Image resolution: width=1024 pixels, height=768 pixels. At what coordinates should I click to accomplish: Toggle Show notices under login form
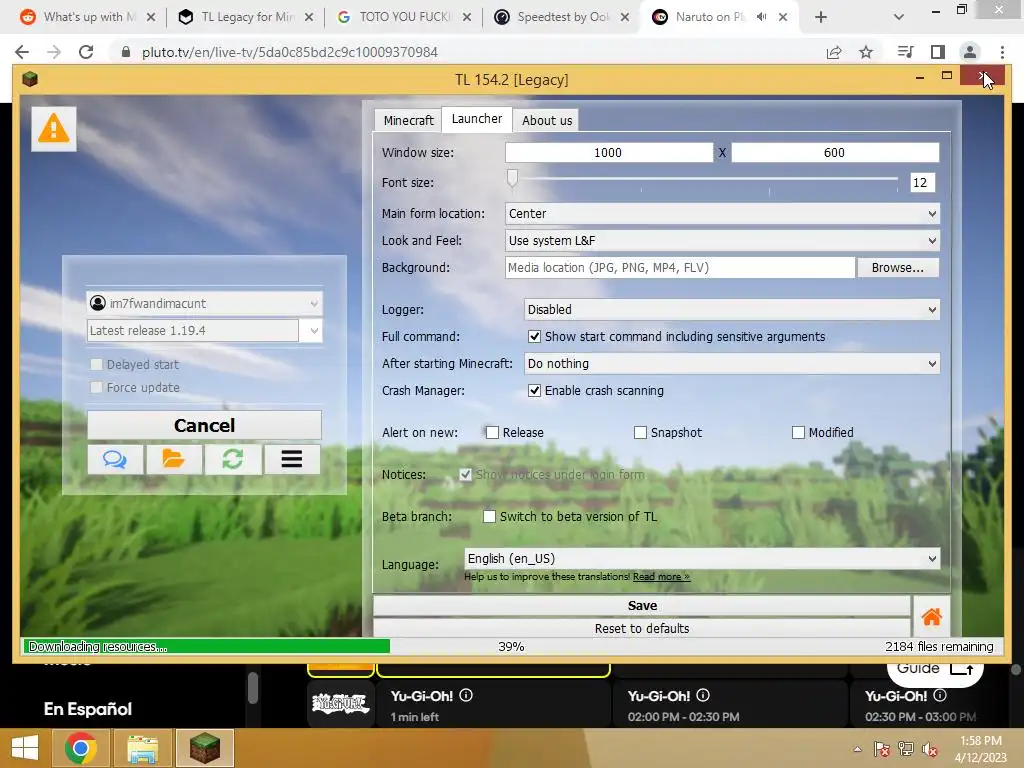[x=466, y=474]
